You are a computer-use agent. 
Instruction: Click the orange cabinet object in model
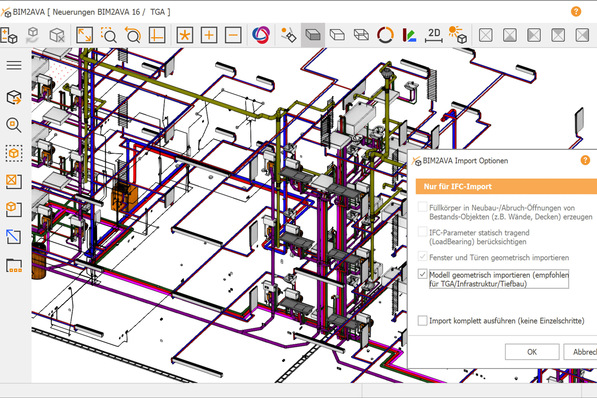point(124,197)
